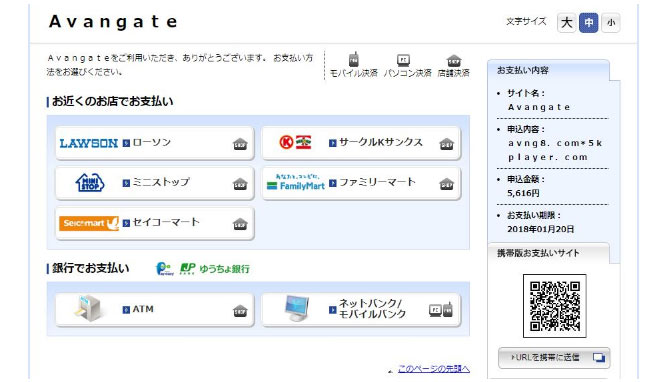Choose サークルKサンクス payment option
This screenshot has height=382, width=671.
[361, 143]
